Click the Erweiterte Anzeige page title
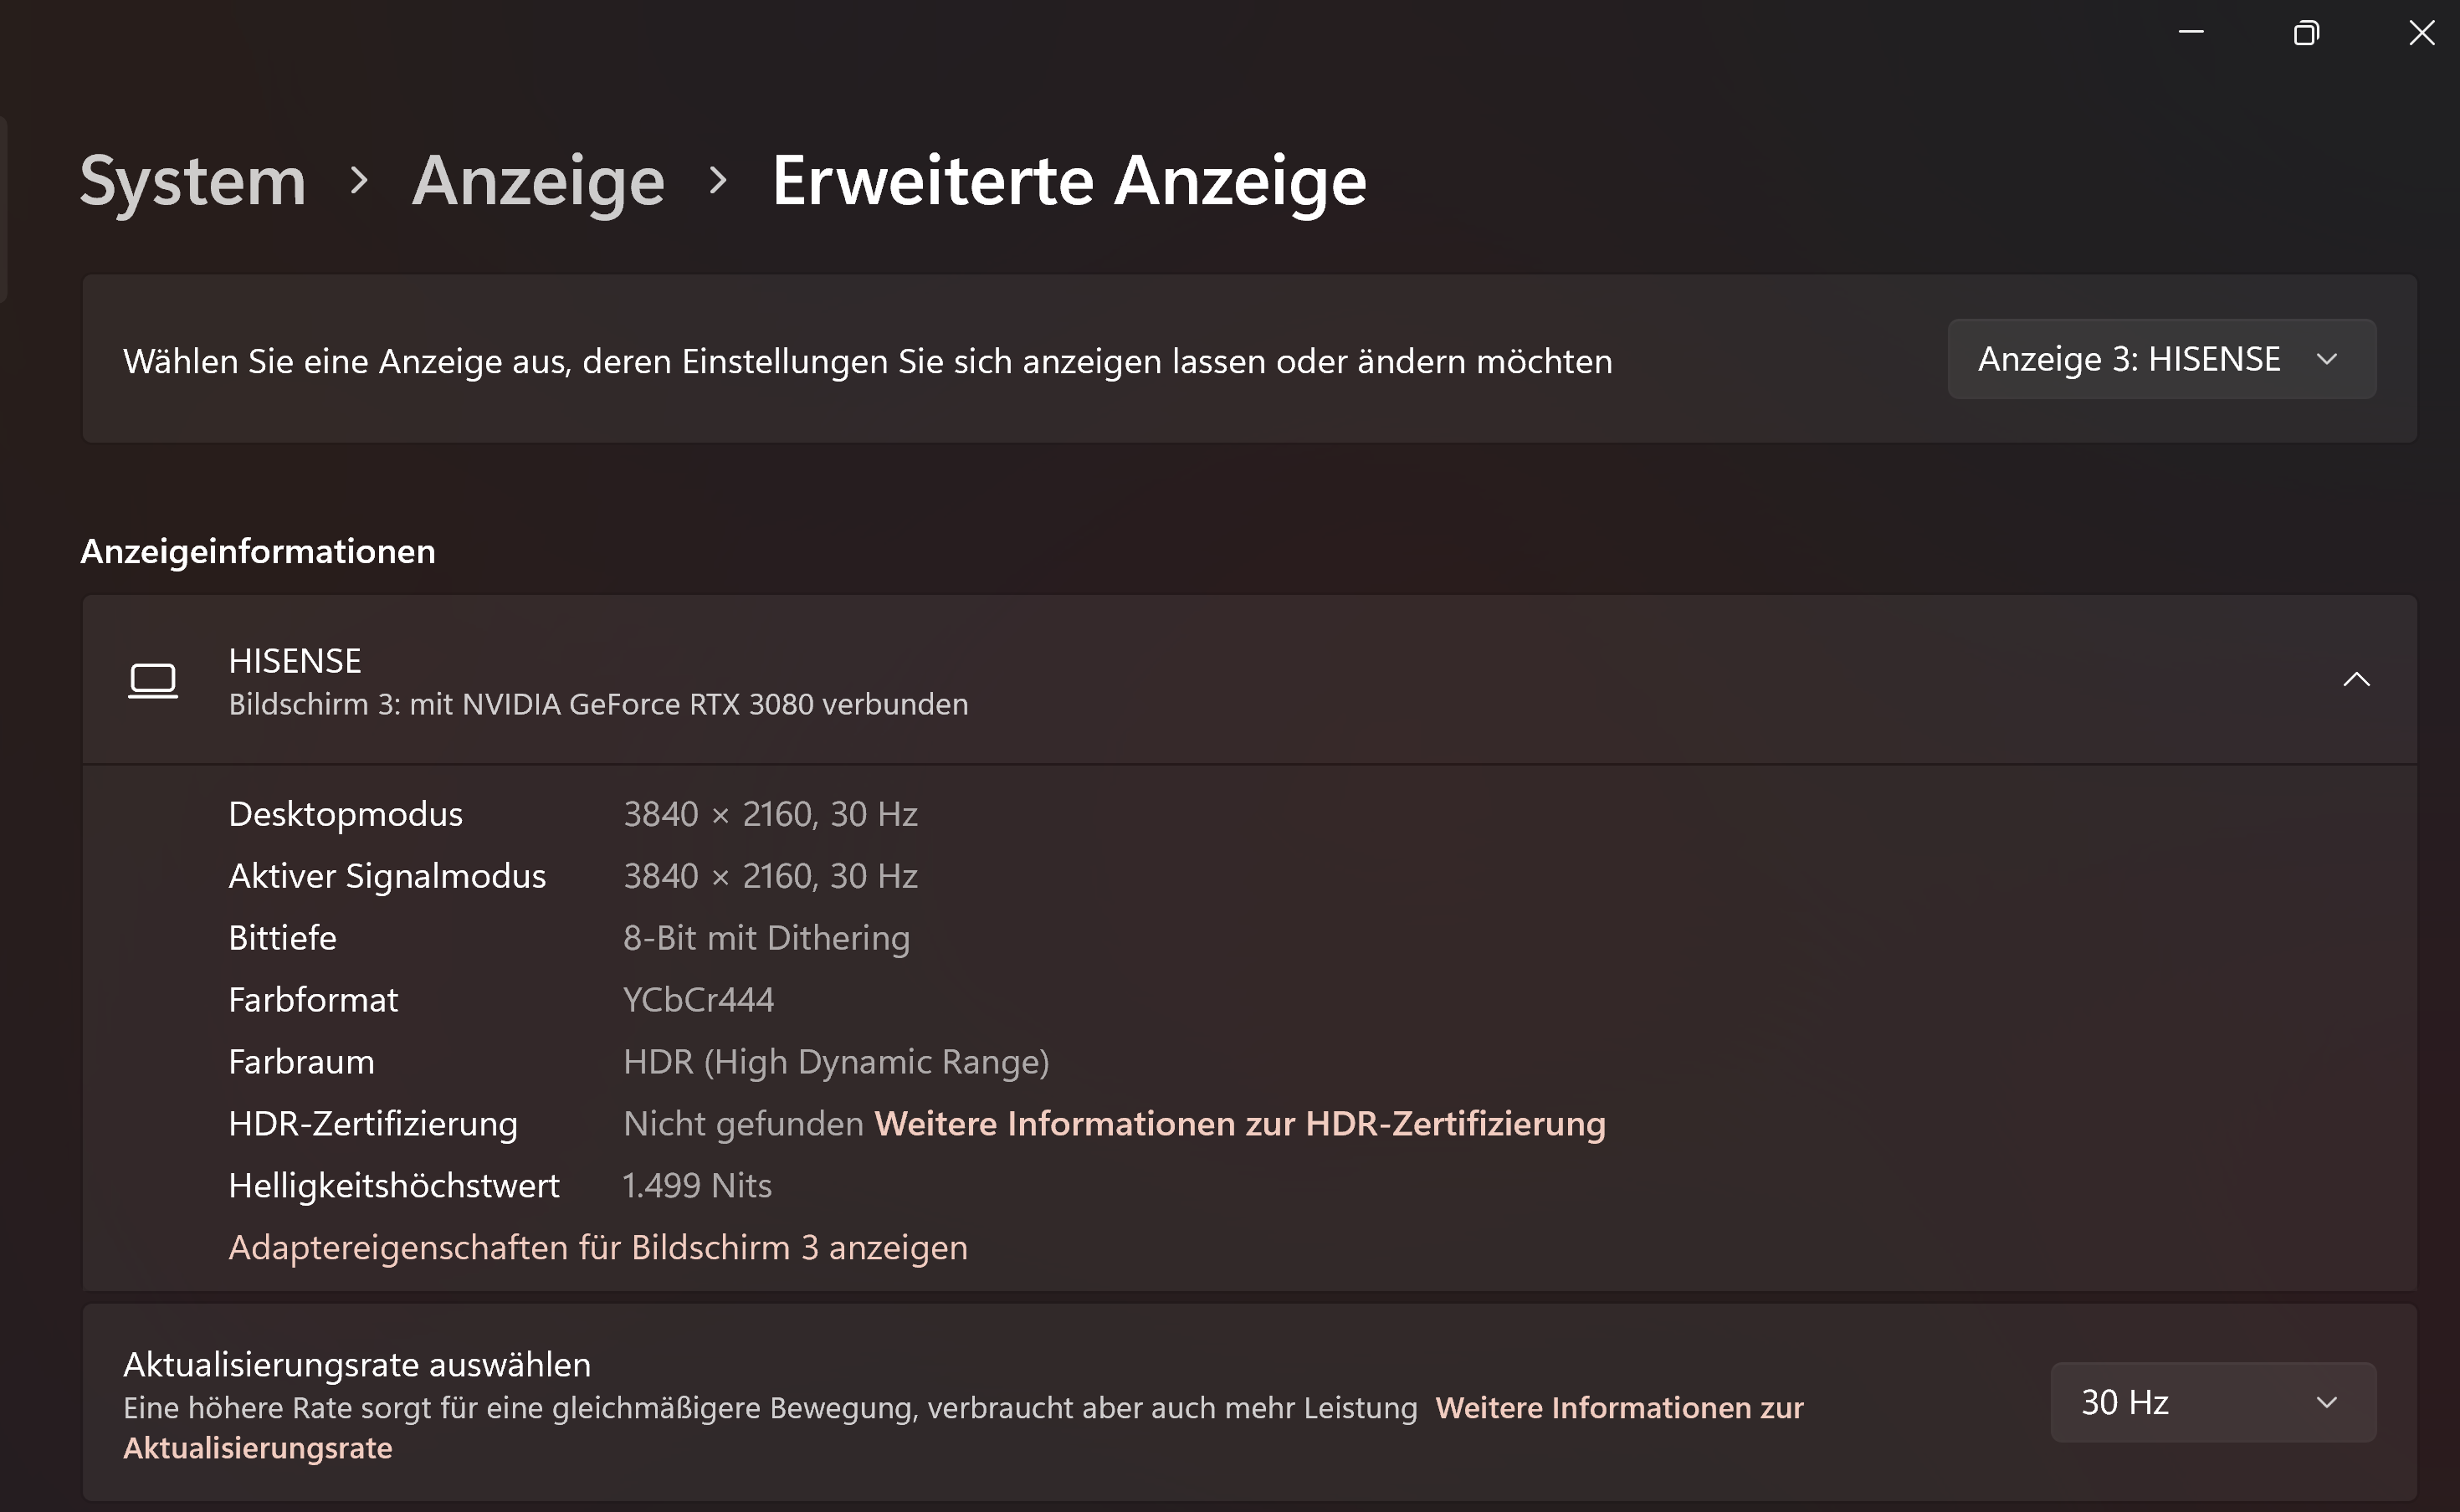2460x1512 pixels. [1068, 181]
